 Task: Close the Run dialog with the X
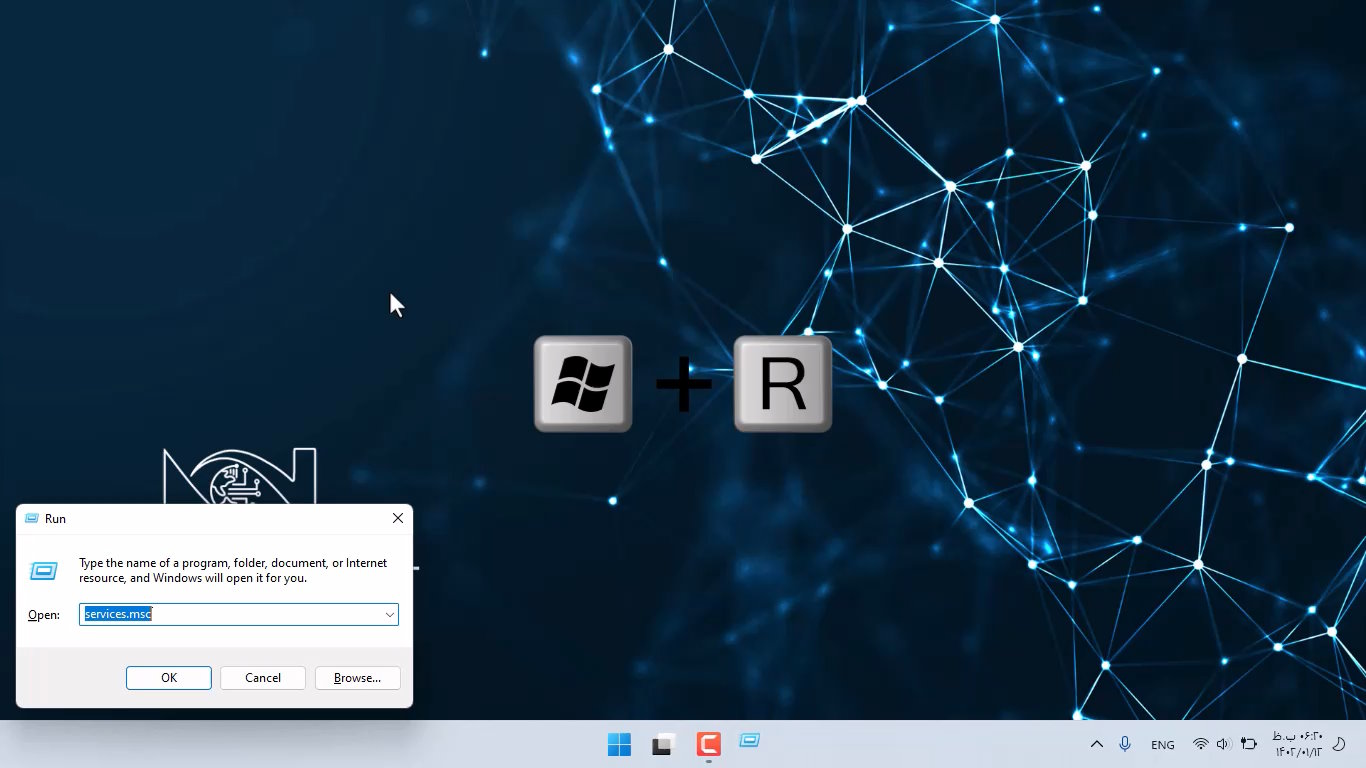[x=398, y=518]
